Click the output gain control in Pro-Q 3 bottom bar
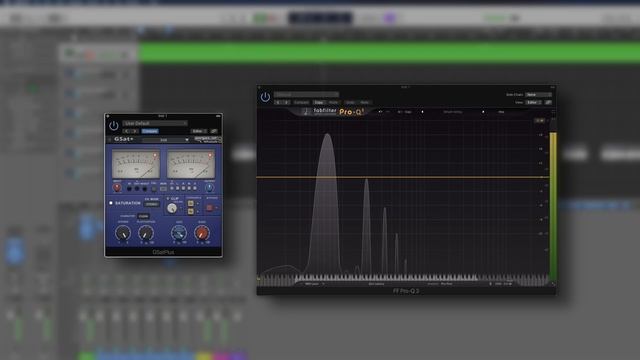The height and width of the screenshot is (360, 640). (503, 284)
